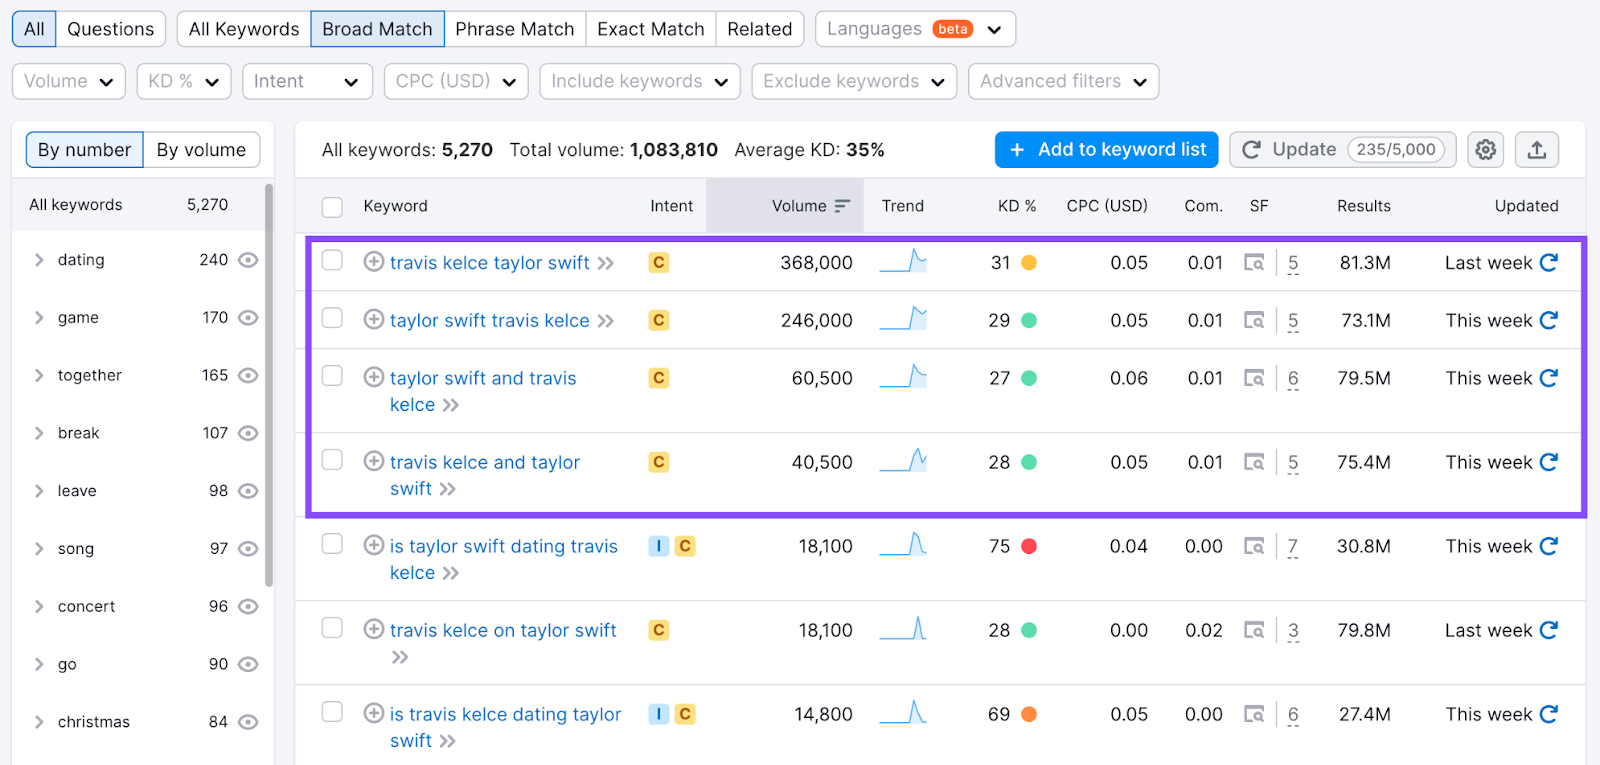This screenshot has height=765, width=1600.
Task: Select the Questions tab
Action: [x=110, y=29]
